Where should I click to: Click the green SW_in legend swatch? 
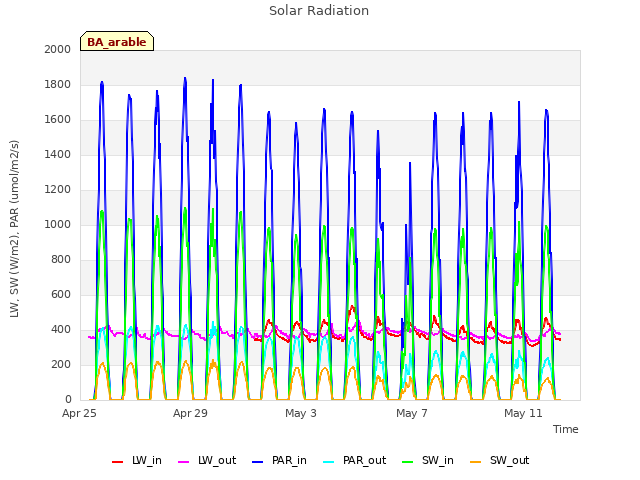[x=407, y=462]
